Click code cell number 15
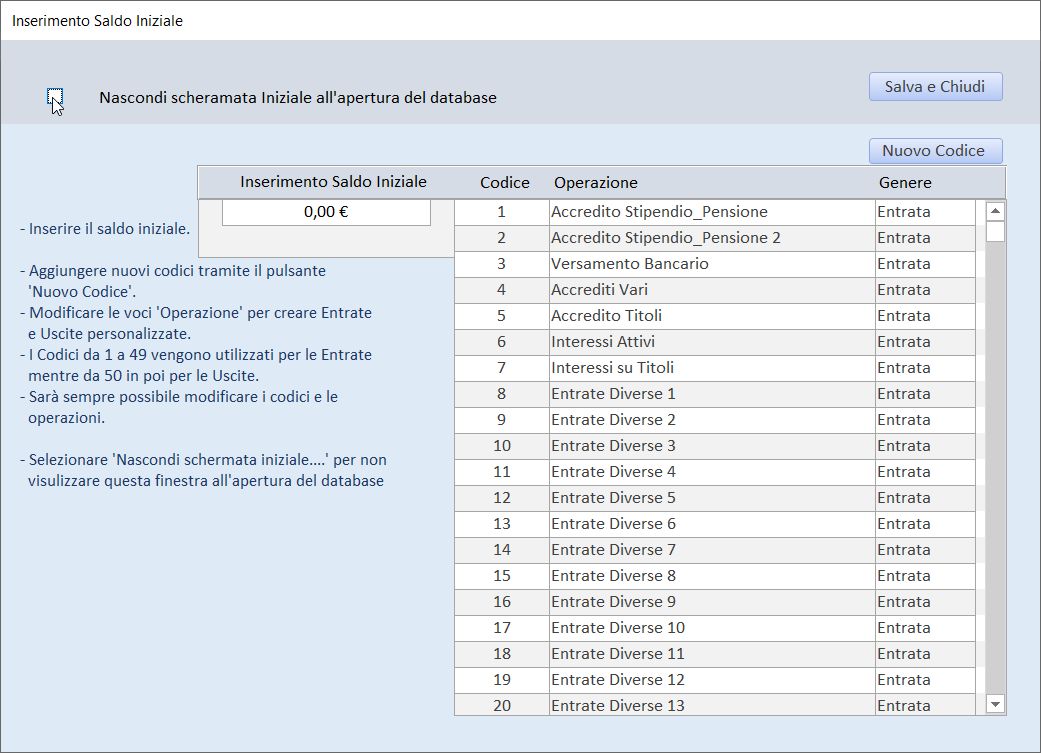The image size is (1041, 753). click(x=502, y=576)
